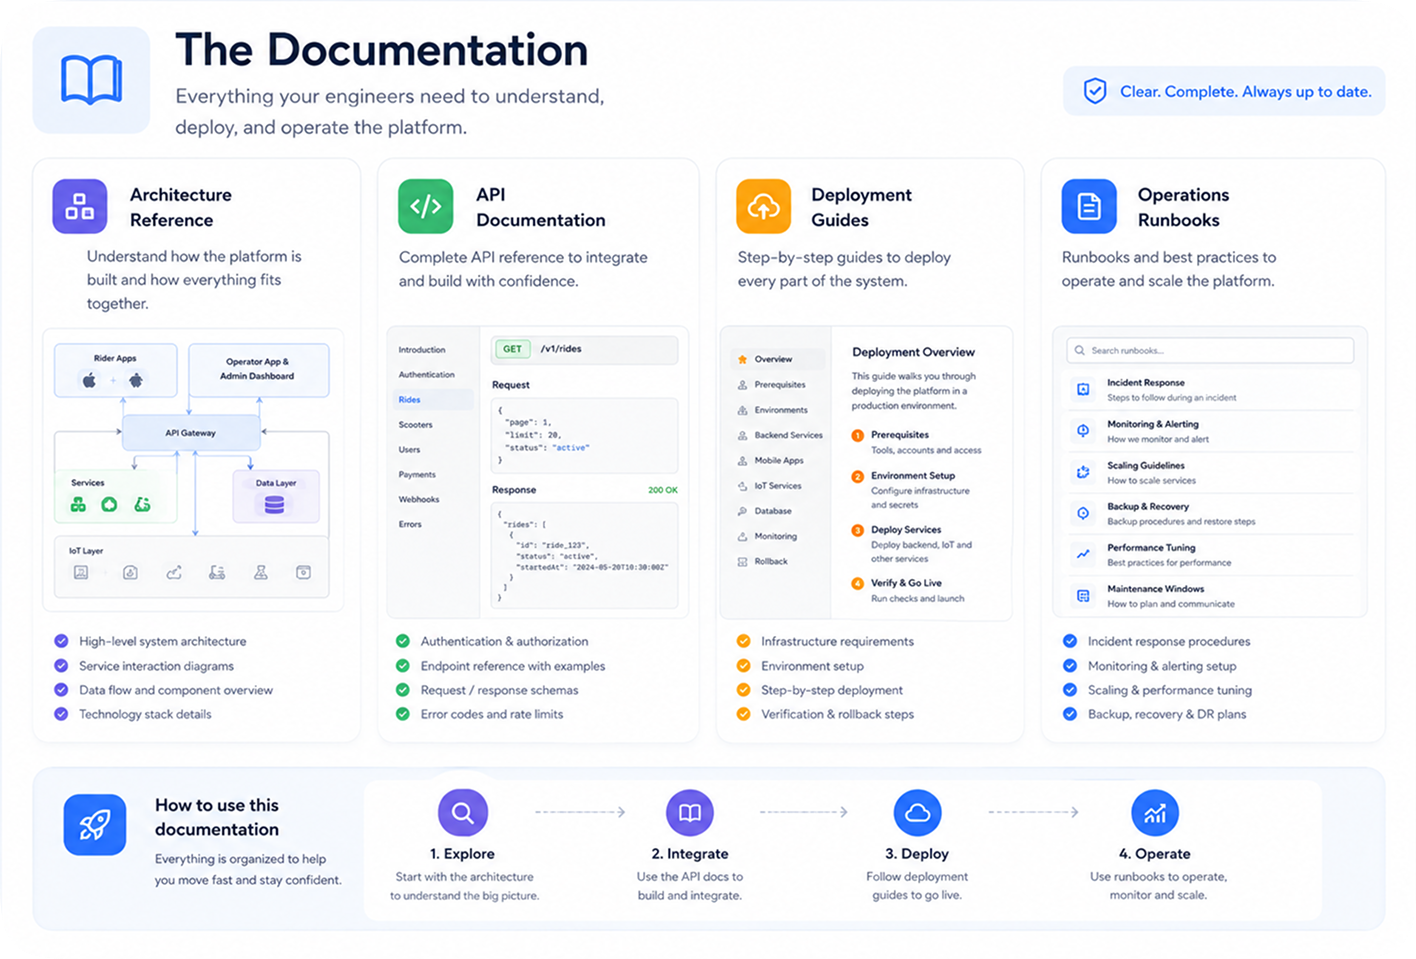This screenshot has width=1416, height=959.
Task: Click the check beside Incident response procedures
Action: [1070, 641]
